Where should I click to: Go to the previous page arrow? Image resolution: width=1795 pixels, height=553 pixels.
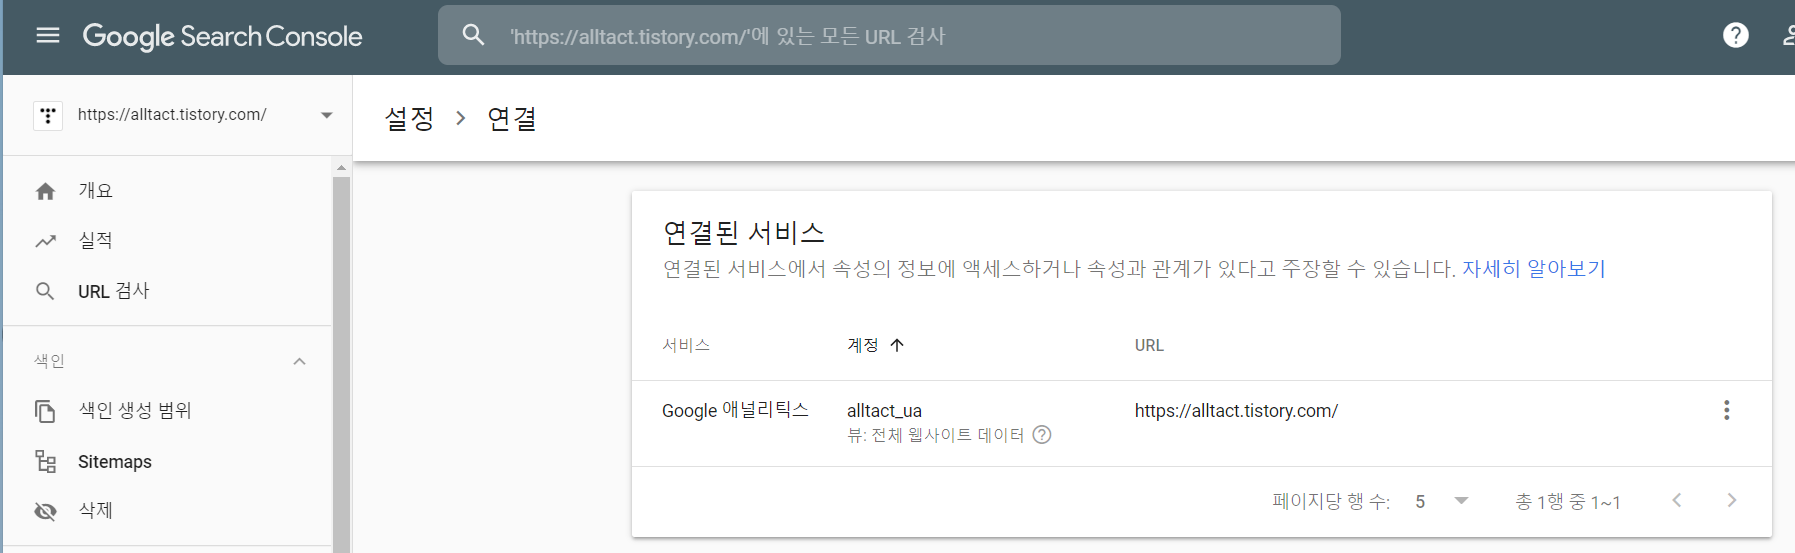pos(1677,500)
